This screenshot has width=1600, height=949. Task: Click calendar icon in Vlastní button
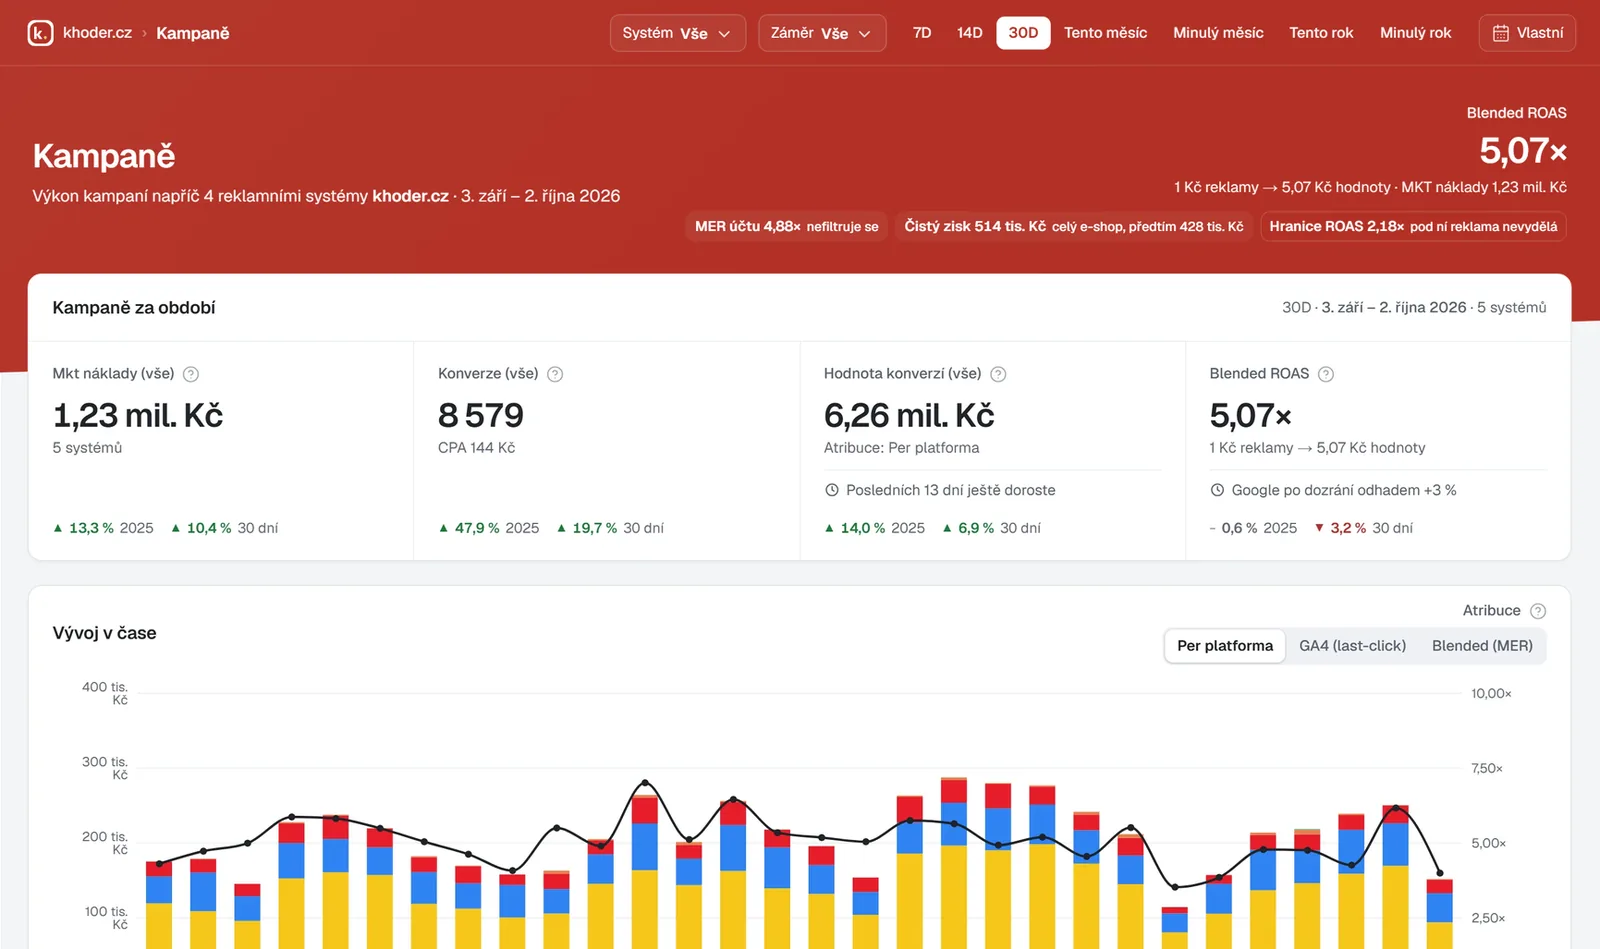click(1500, 33)
